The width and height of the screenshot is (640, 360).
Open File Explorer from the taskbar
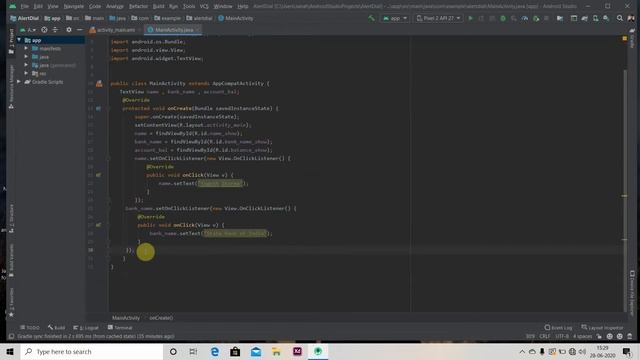click(x=276, y=351)
